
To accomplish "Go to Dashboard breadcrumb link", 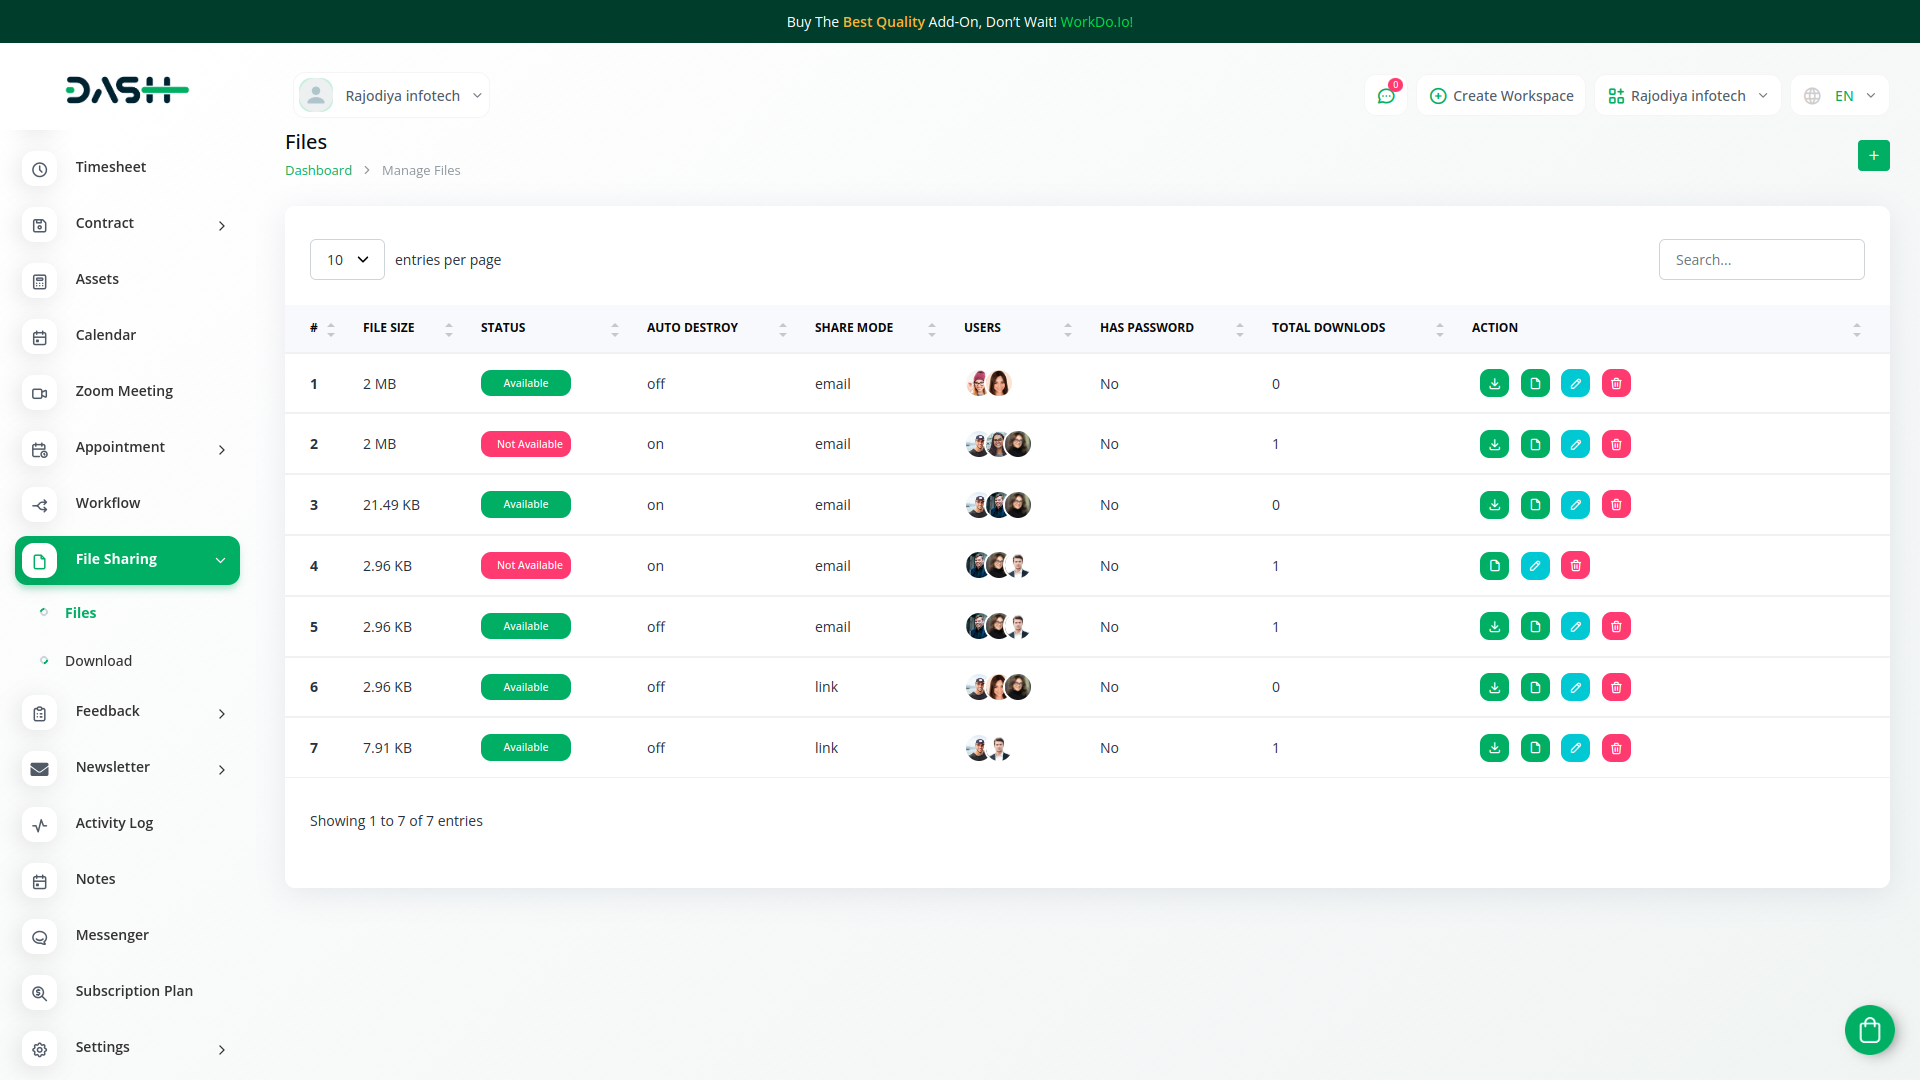I will (x=318, y=171).
